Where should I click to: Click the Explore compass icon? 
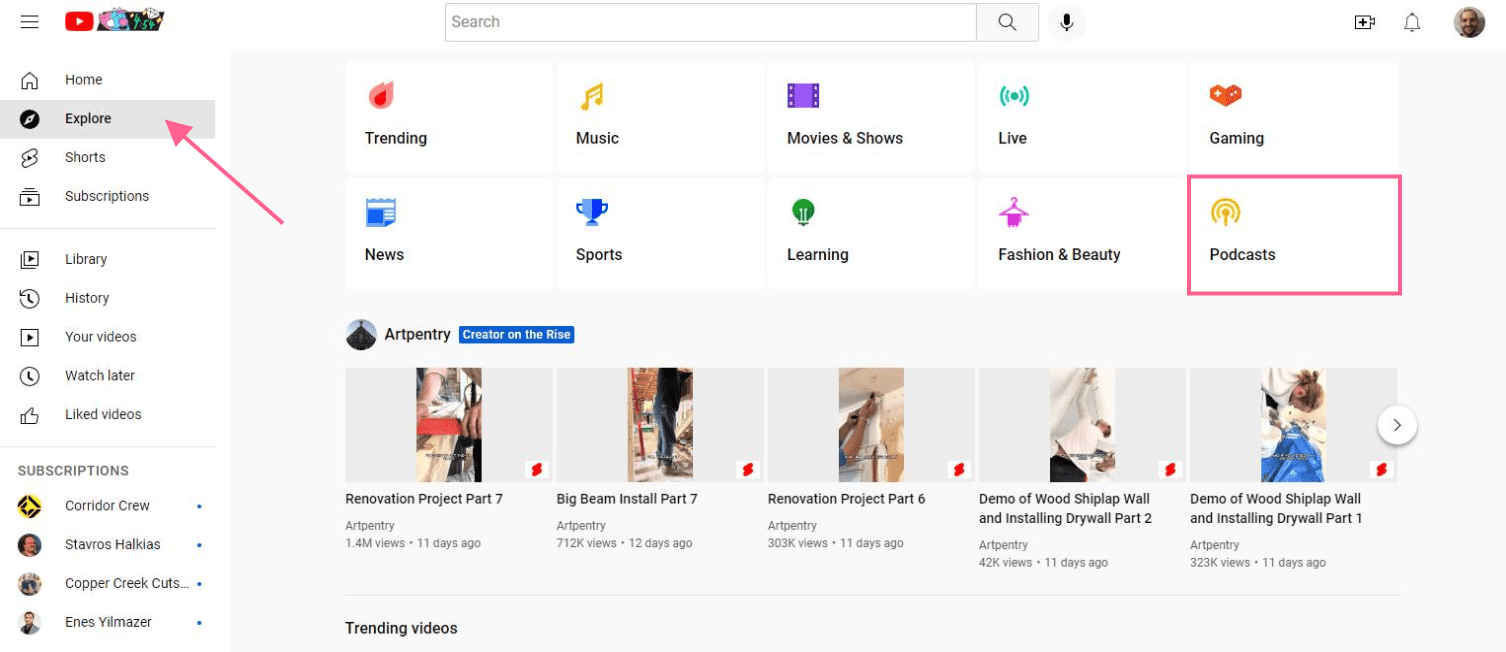[30, 119]
